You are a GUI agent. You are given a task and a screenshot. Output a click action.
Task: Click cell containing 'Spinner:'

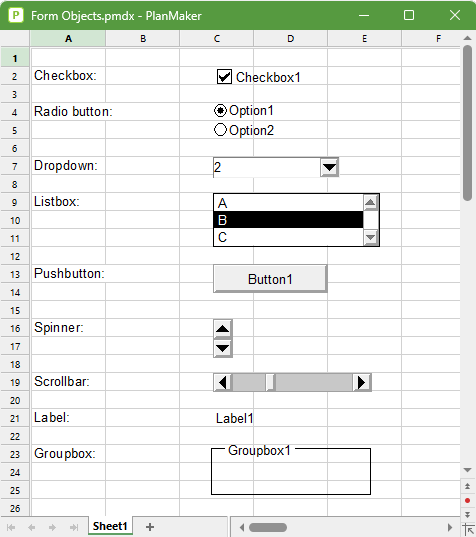click(x=68, y=328)
